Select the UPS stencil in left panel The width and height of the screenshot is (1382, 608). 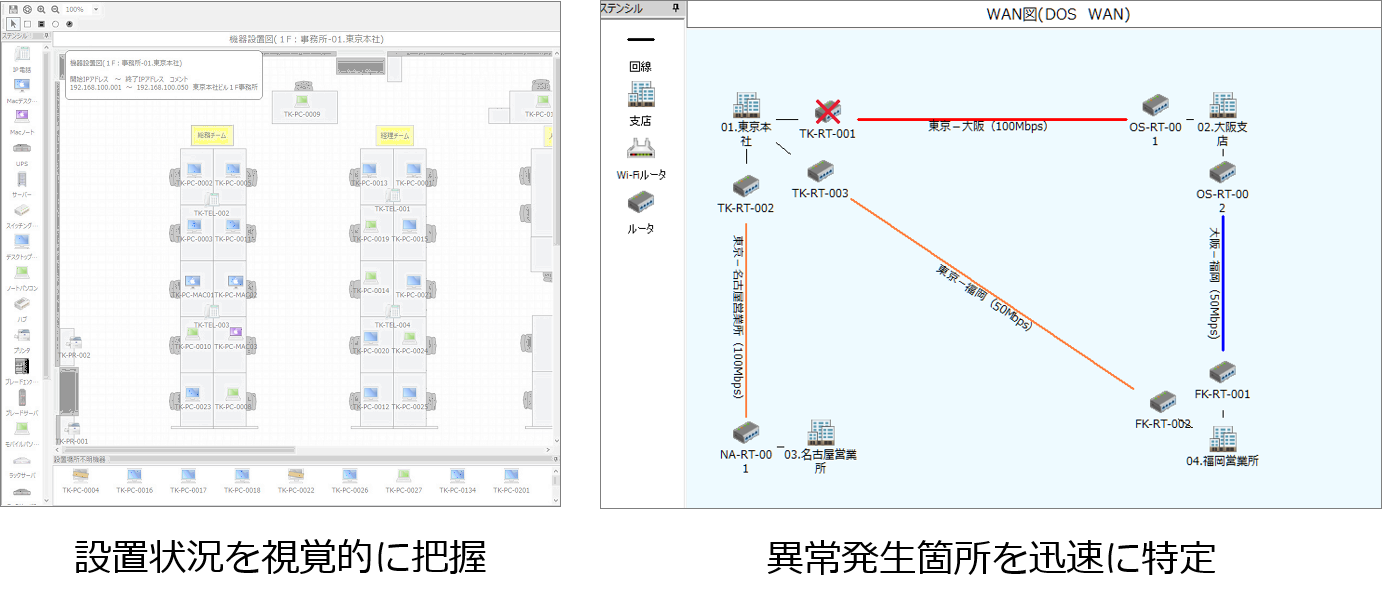point(21,149)
